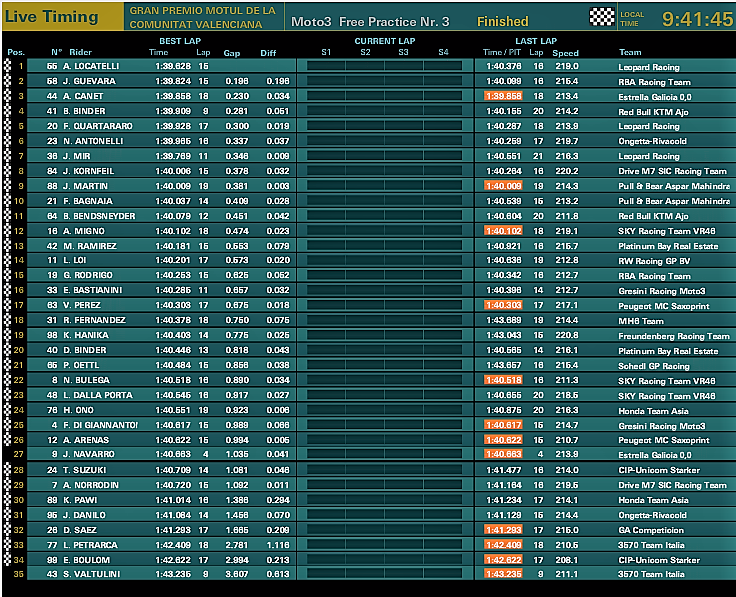Click the Finished session status
This screenshot has height=597, width=736.
click(503, 22)
